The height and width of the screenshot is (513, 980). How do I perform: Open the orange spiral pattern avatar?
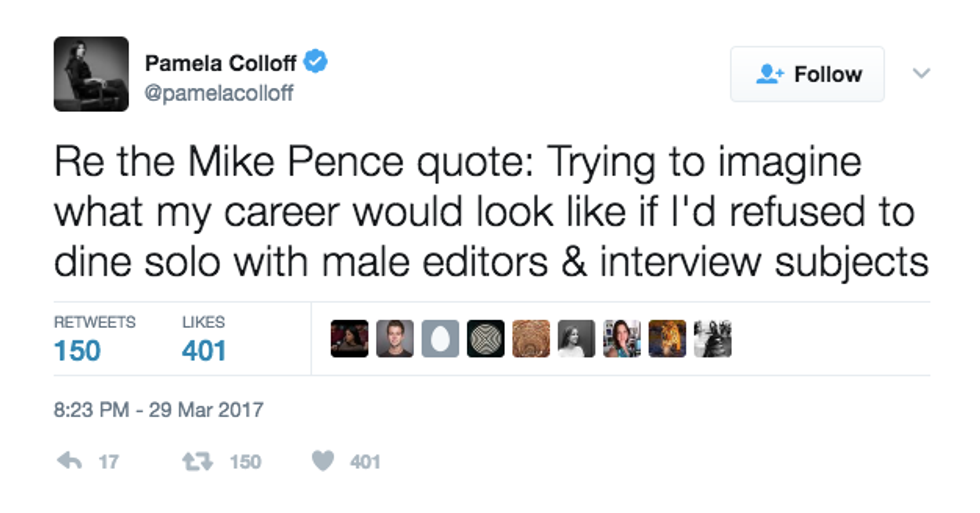pos(531,339)
